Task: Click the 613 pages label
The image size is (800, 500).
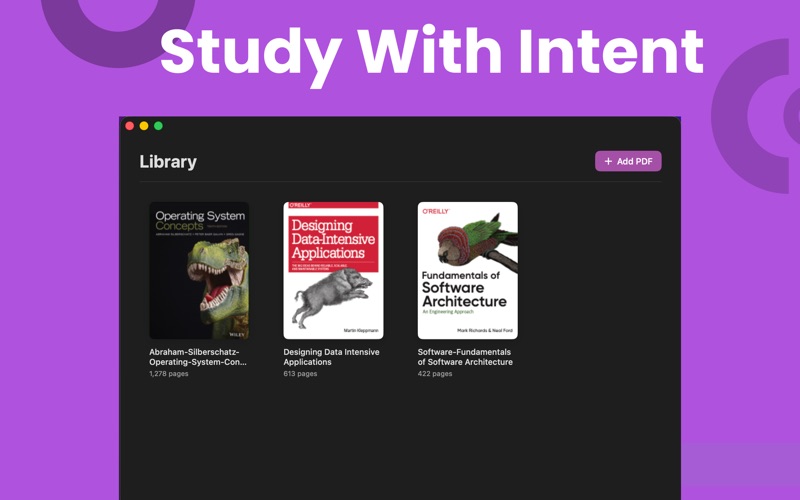Action: click(300, 374)
